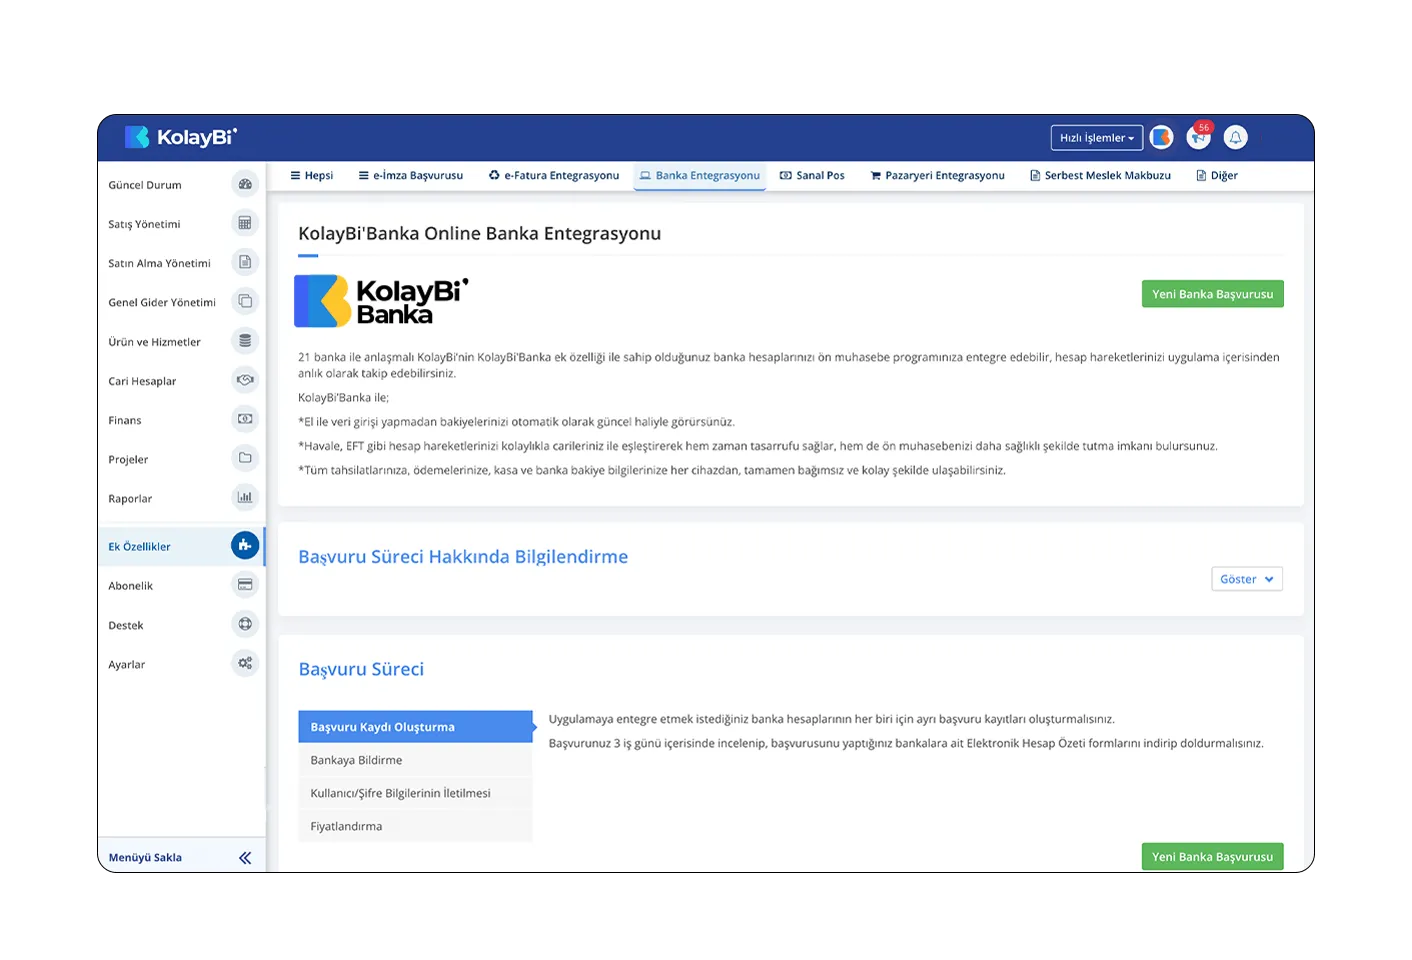Open Projeler folder icon

[x=245, y=458]
